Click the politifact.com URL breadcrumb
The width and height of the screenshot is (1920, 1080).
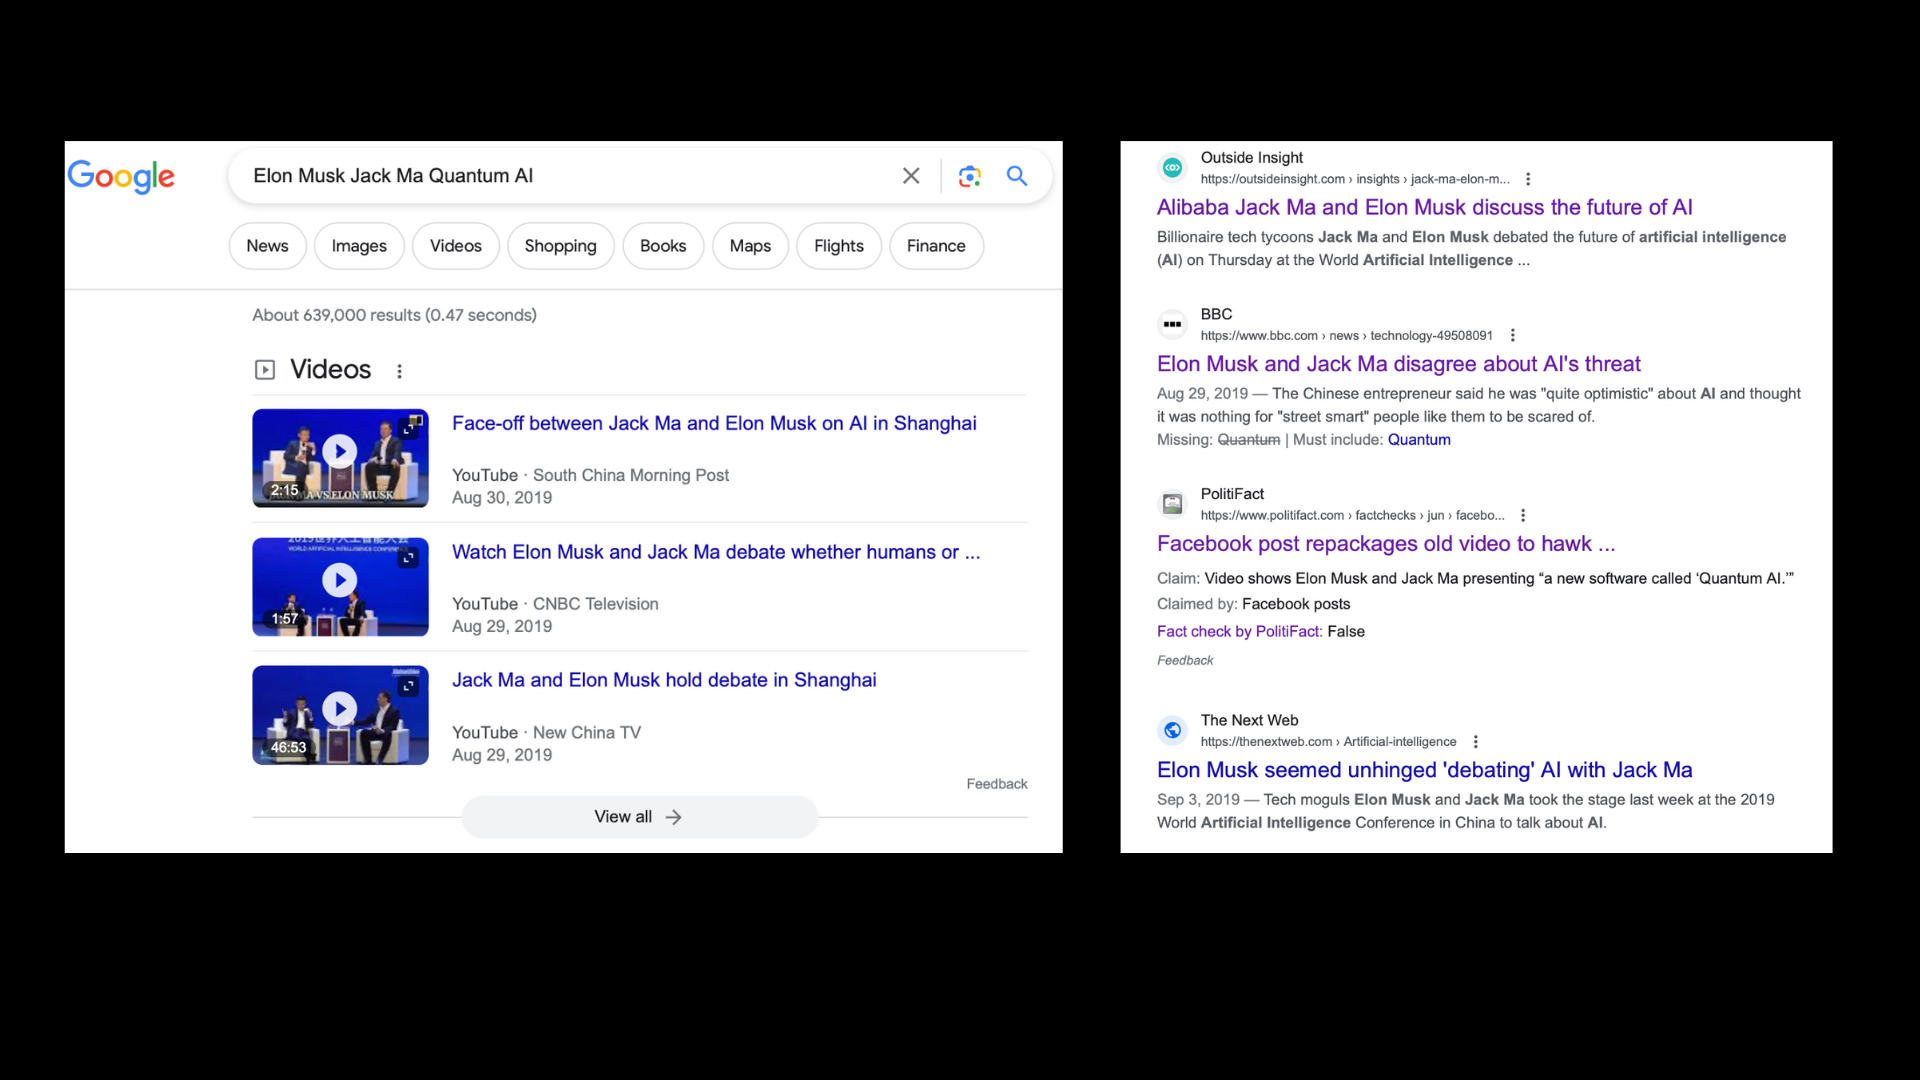click(x=1352, y=516)
